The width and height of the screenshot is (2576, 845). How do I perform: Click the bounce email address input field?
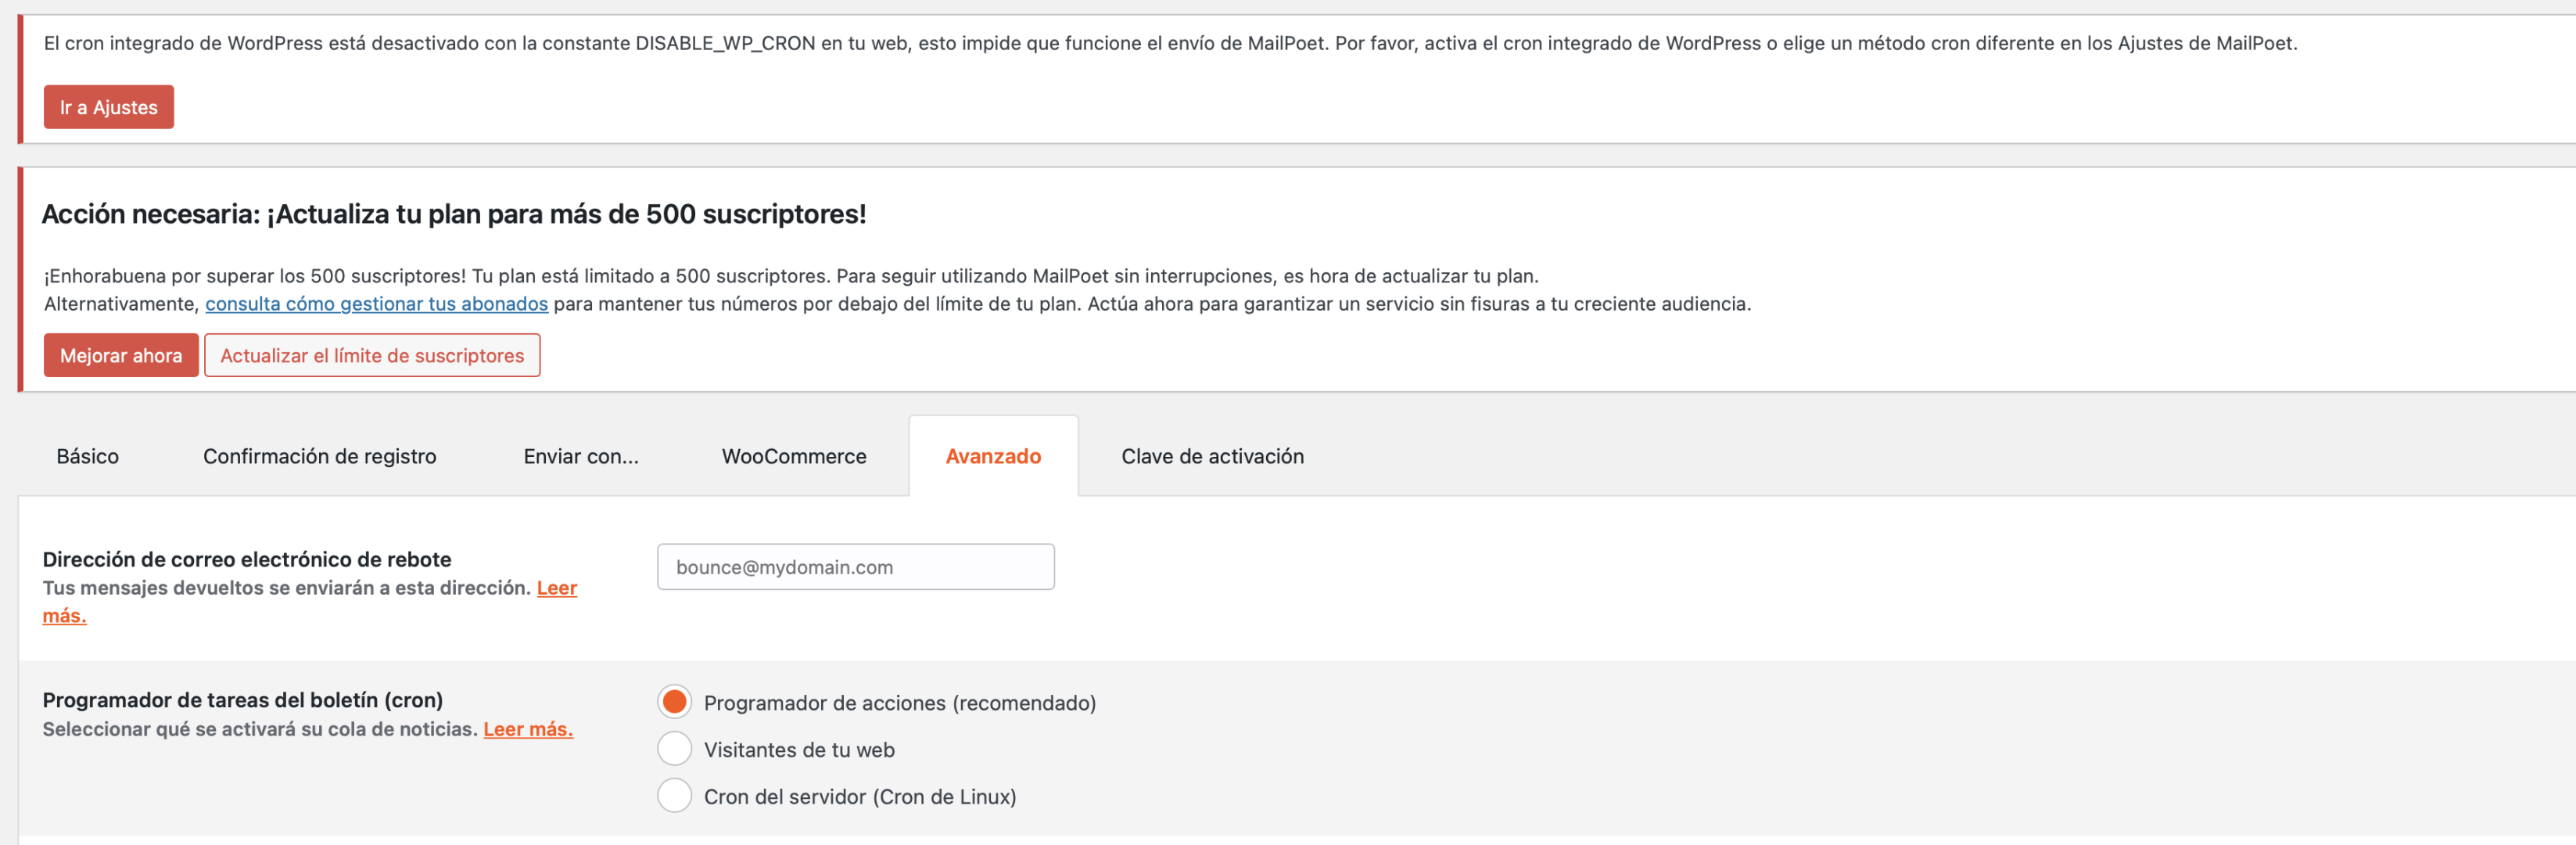click(855, 567)
